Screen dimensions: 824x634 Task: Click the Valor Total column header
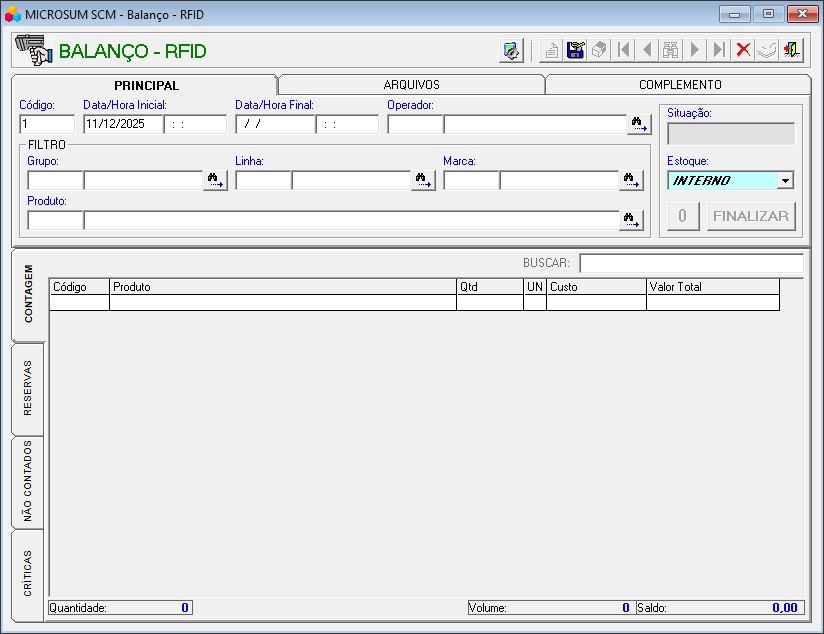click(713, 287)
